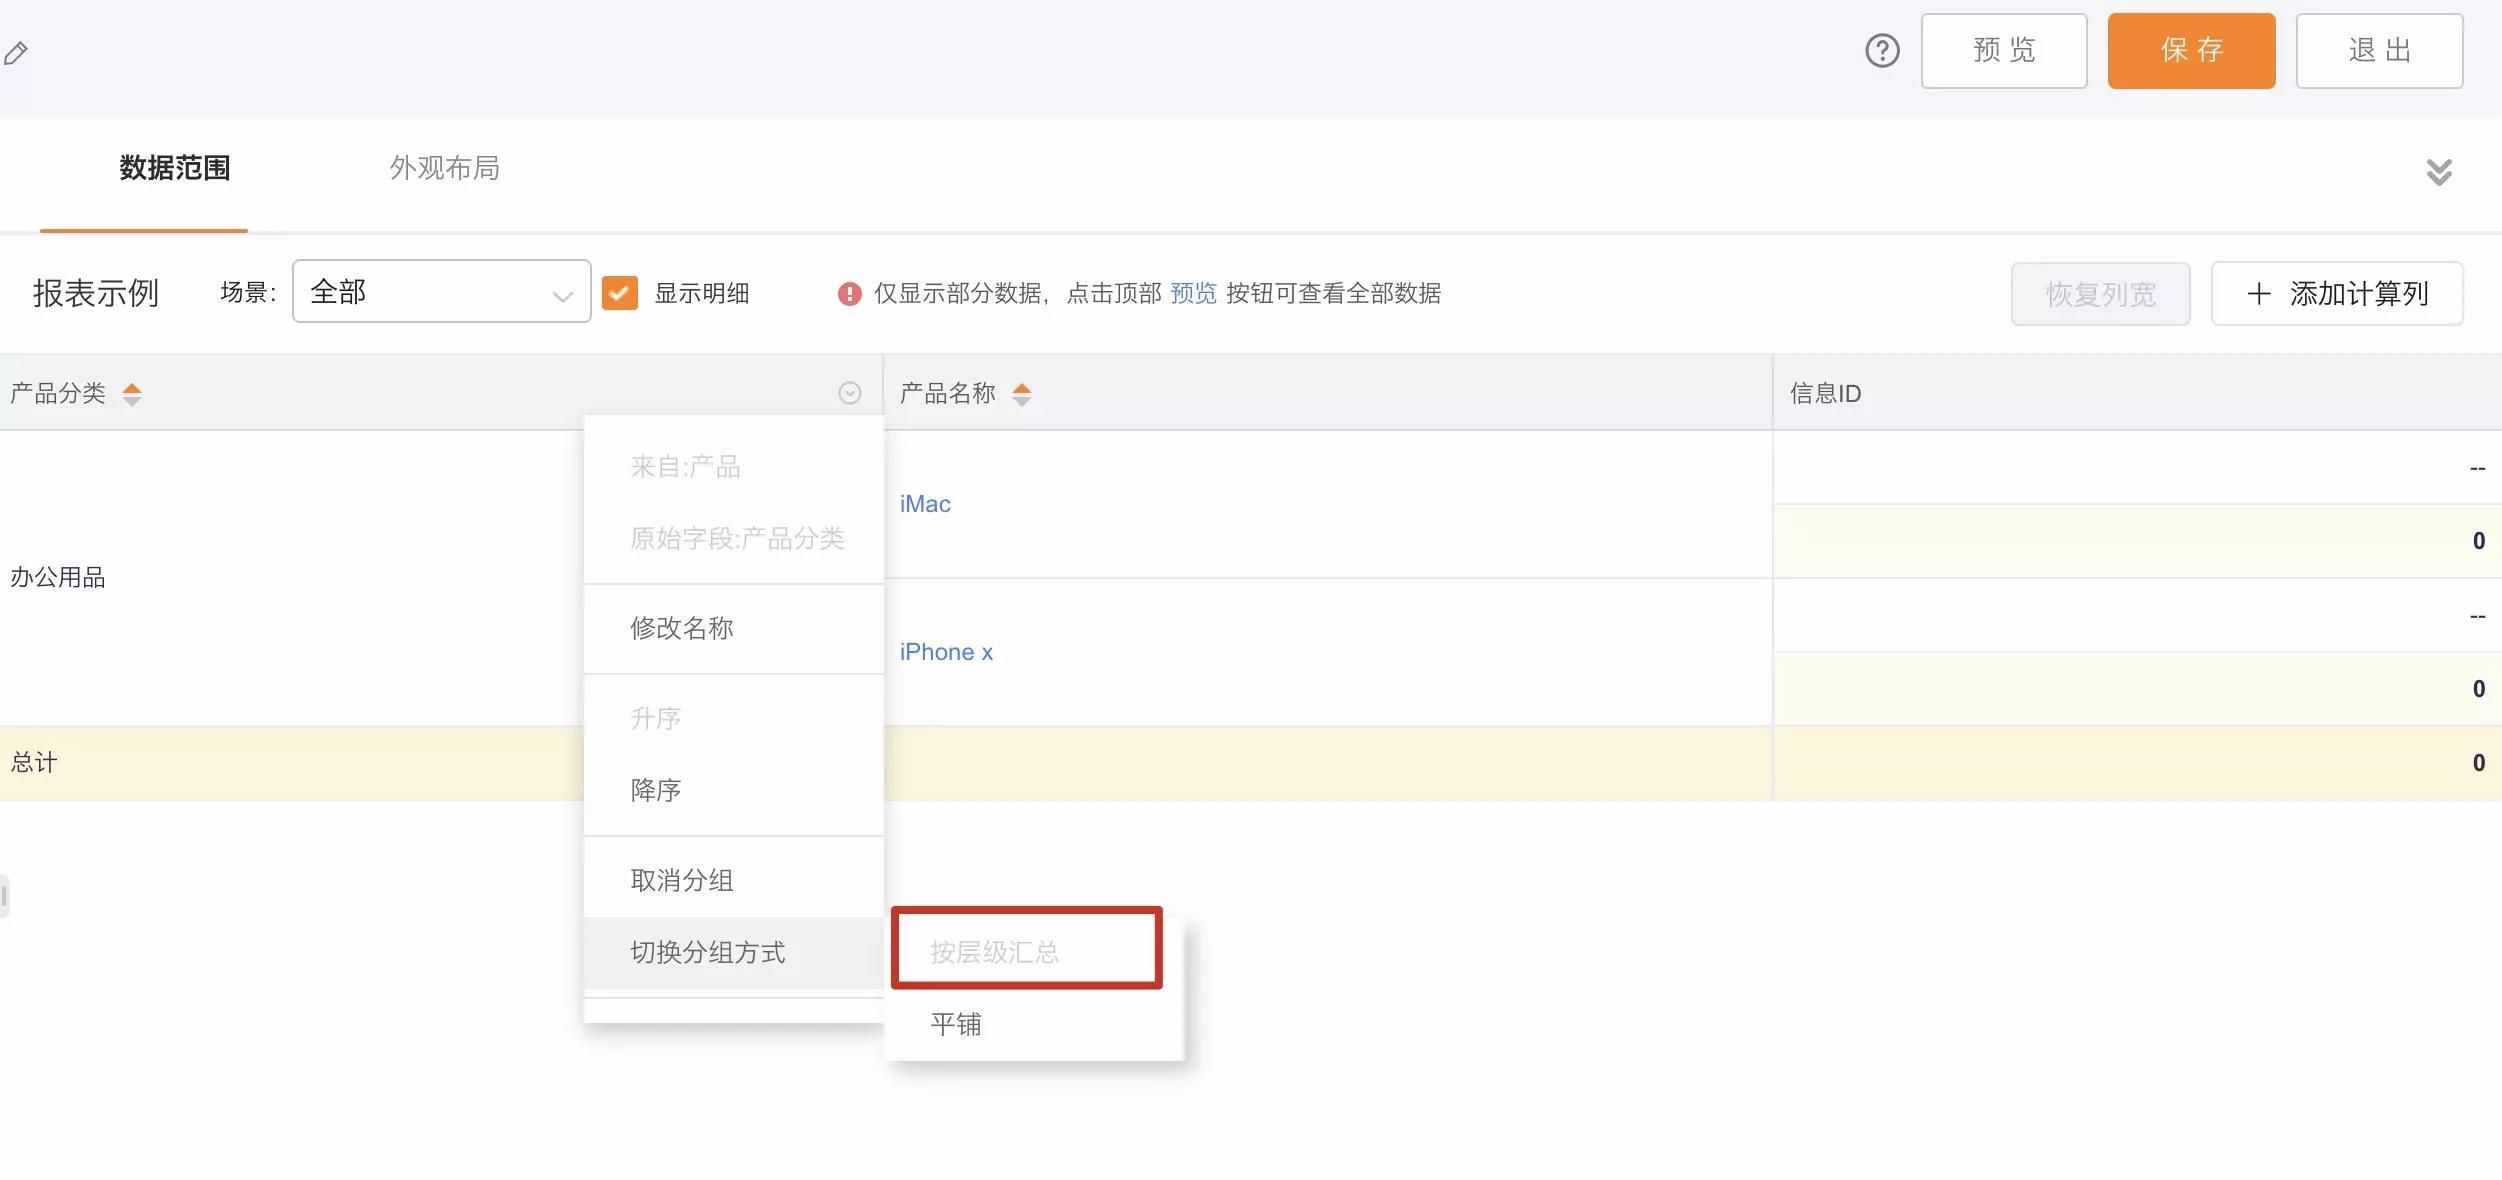2502x1180 pixels.
Task: Click the 退出 button
Action: pyautogui.click(x=2379, y=51)
